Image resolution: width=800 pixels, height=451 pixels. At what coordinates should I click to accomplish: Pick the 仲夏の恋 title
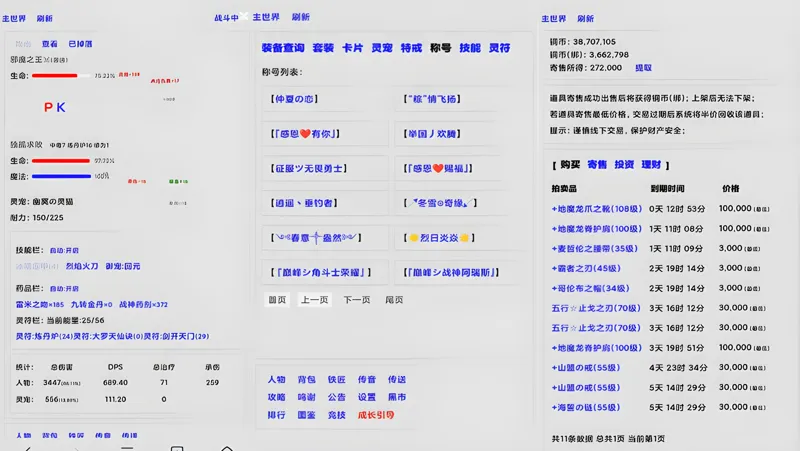pos(294,99)
